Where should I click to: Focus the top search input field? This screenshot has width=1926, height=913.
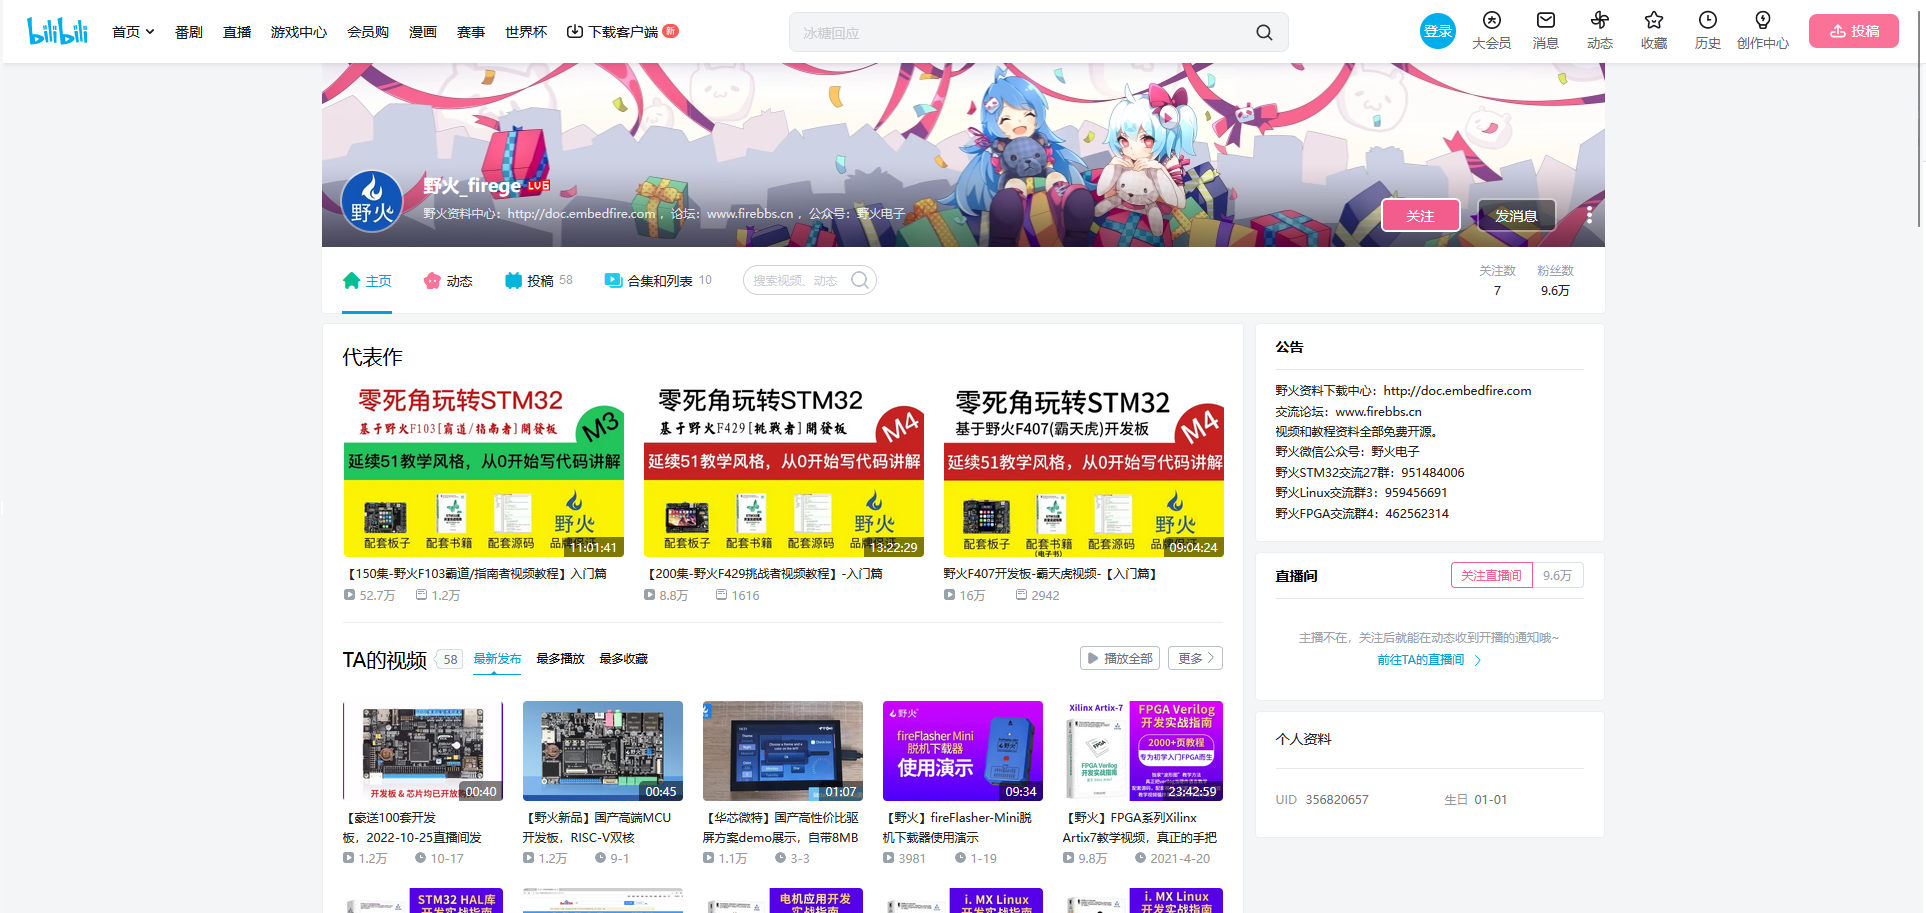(x=1020, y=32)
